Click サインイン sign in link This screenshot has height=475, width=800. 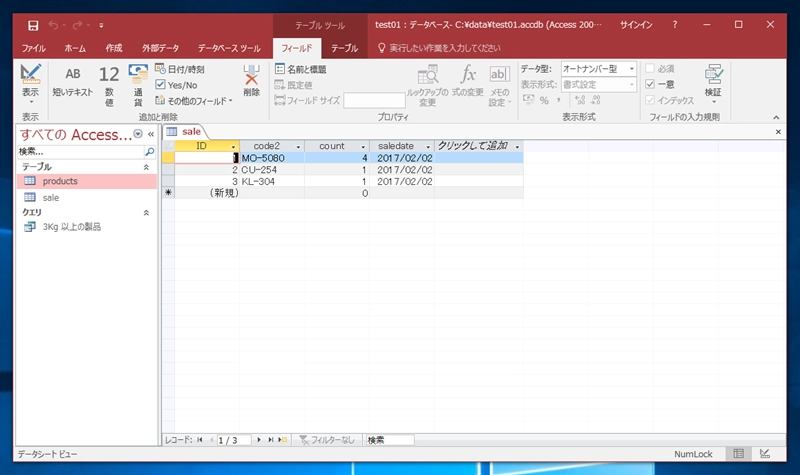coord(636,24)
